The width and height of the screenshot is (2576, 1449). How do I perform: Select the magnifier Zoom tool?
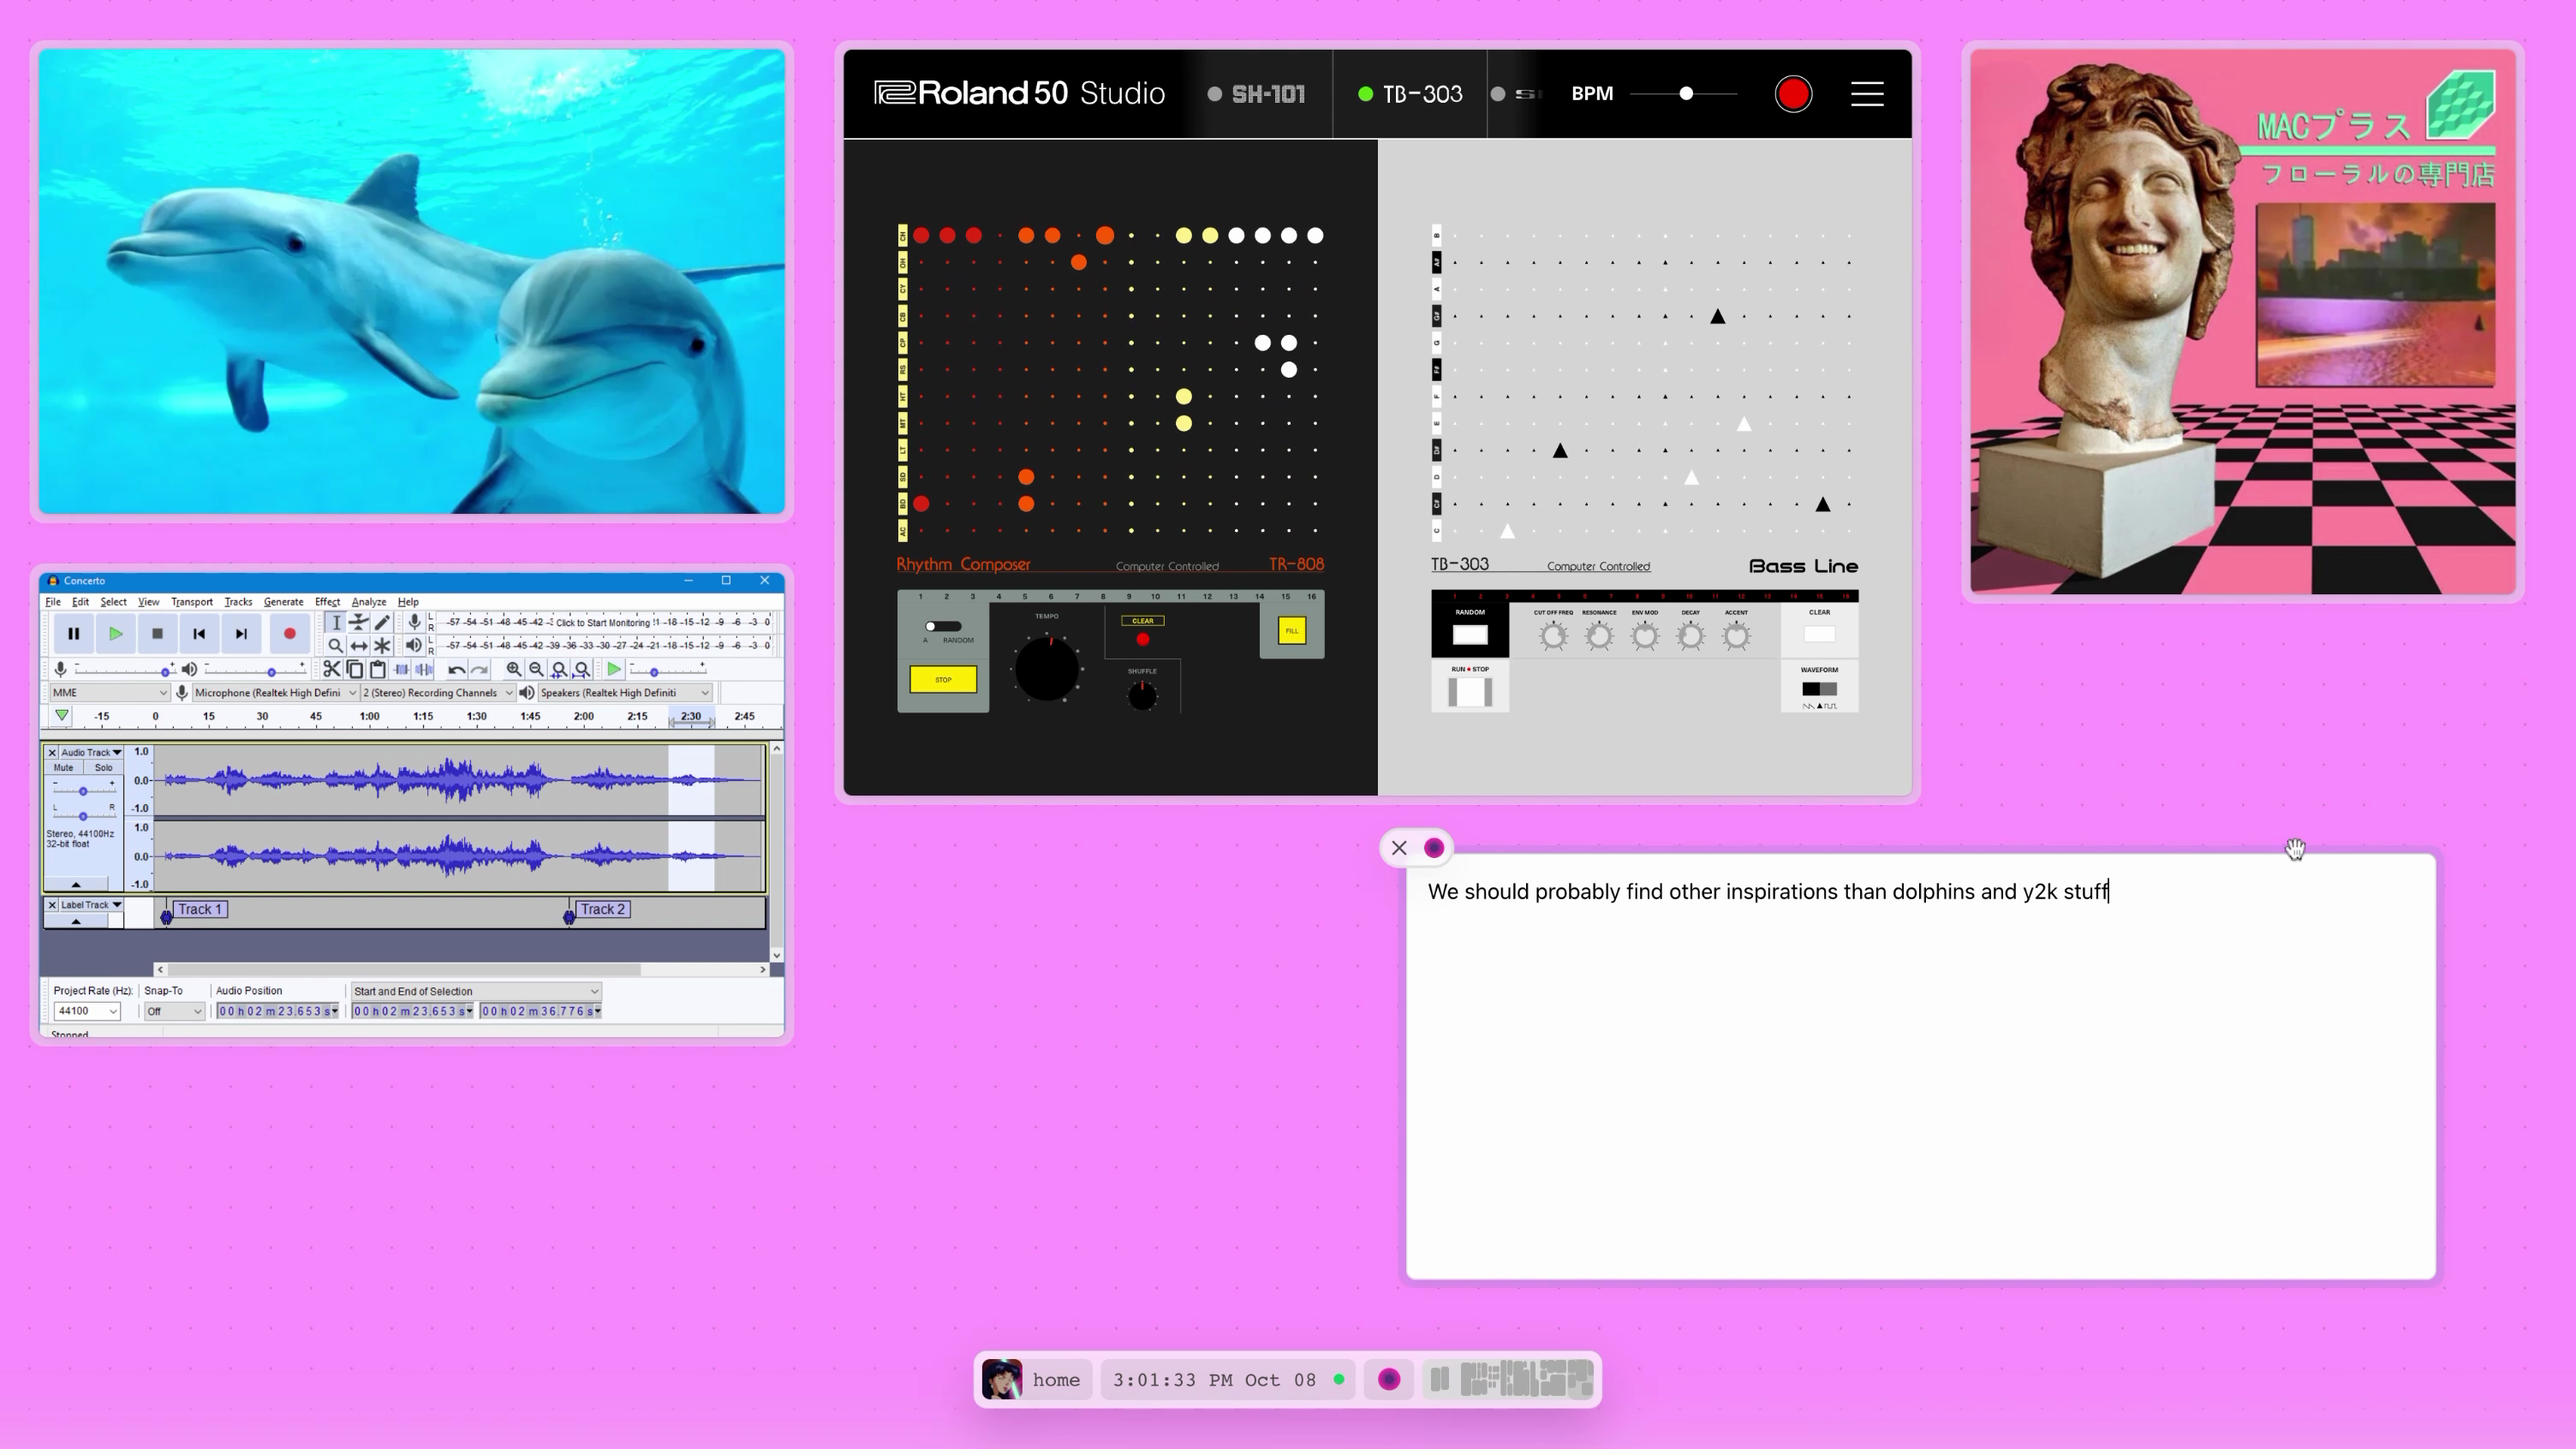pos(336,646)
